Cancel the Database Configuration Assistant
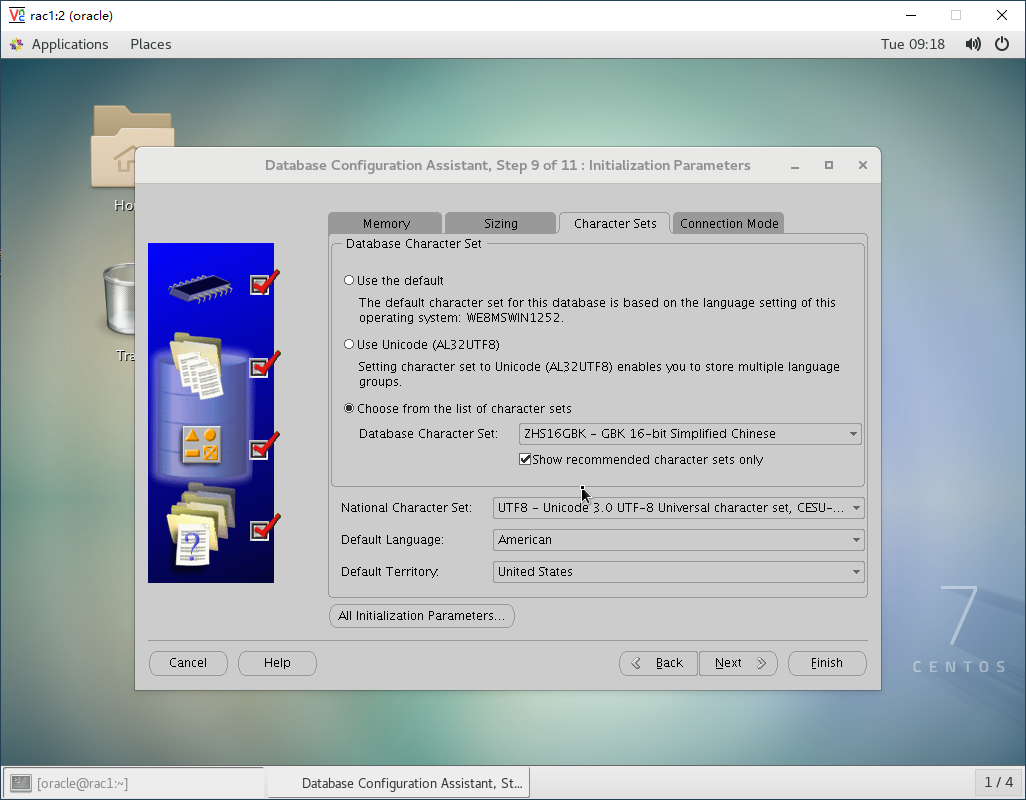The width and height of the screenshot is (1026, 800). tap(188, 663)
